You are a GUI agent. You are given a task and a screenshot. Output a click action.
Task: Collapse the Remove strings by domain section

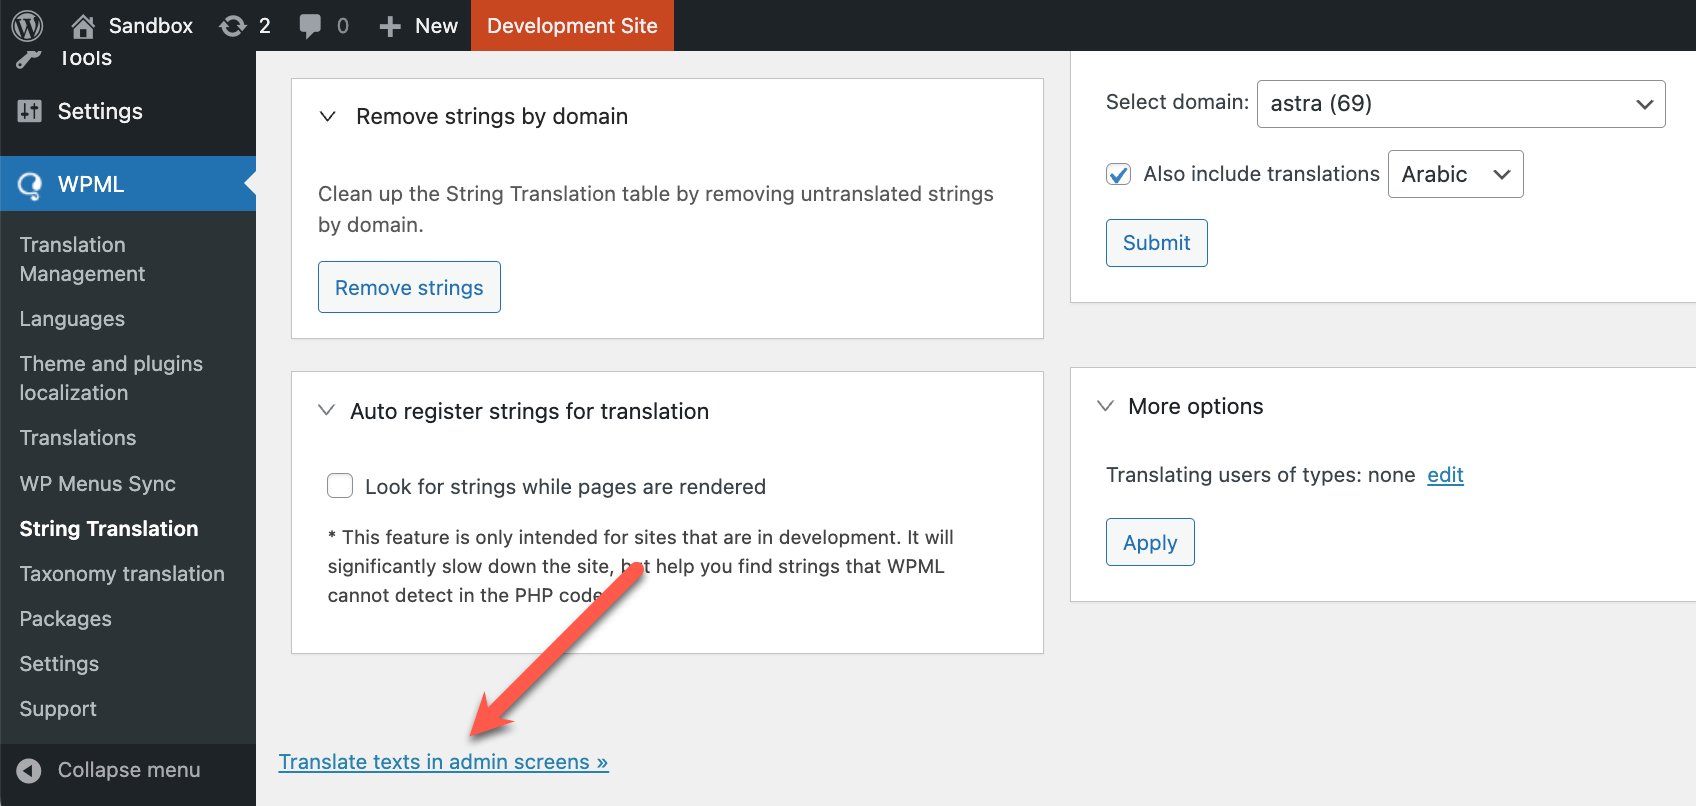(327, 116)
